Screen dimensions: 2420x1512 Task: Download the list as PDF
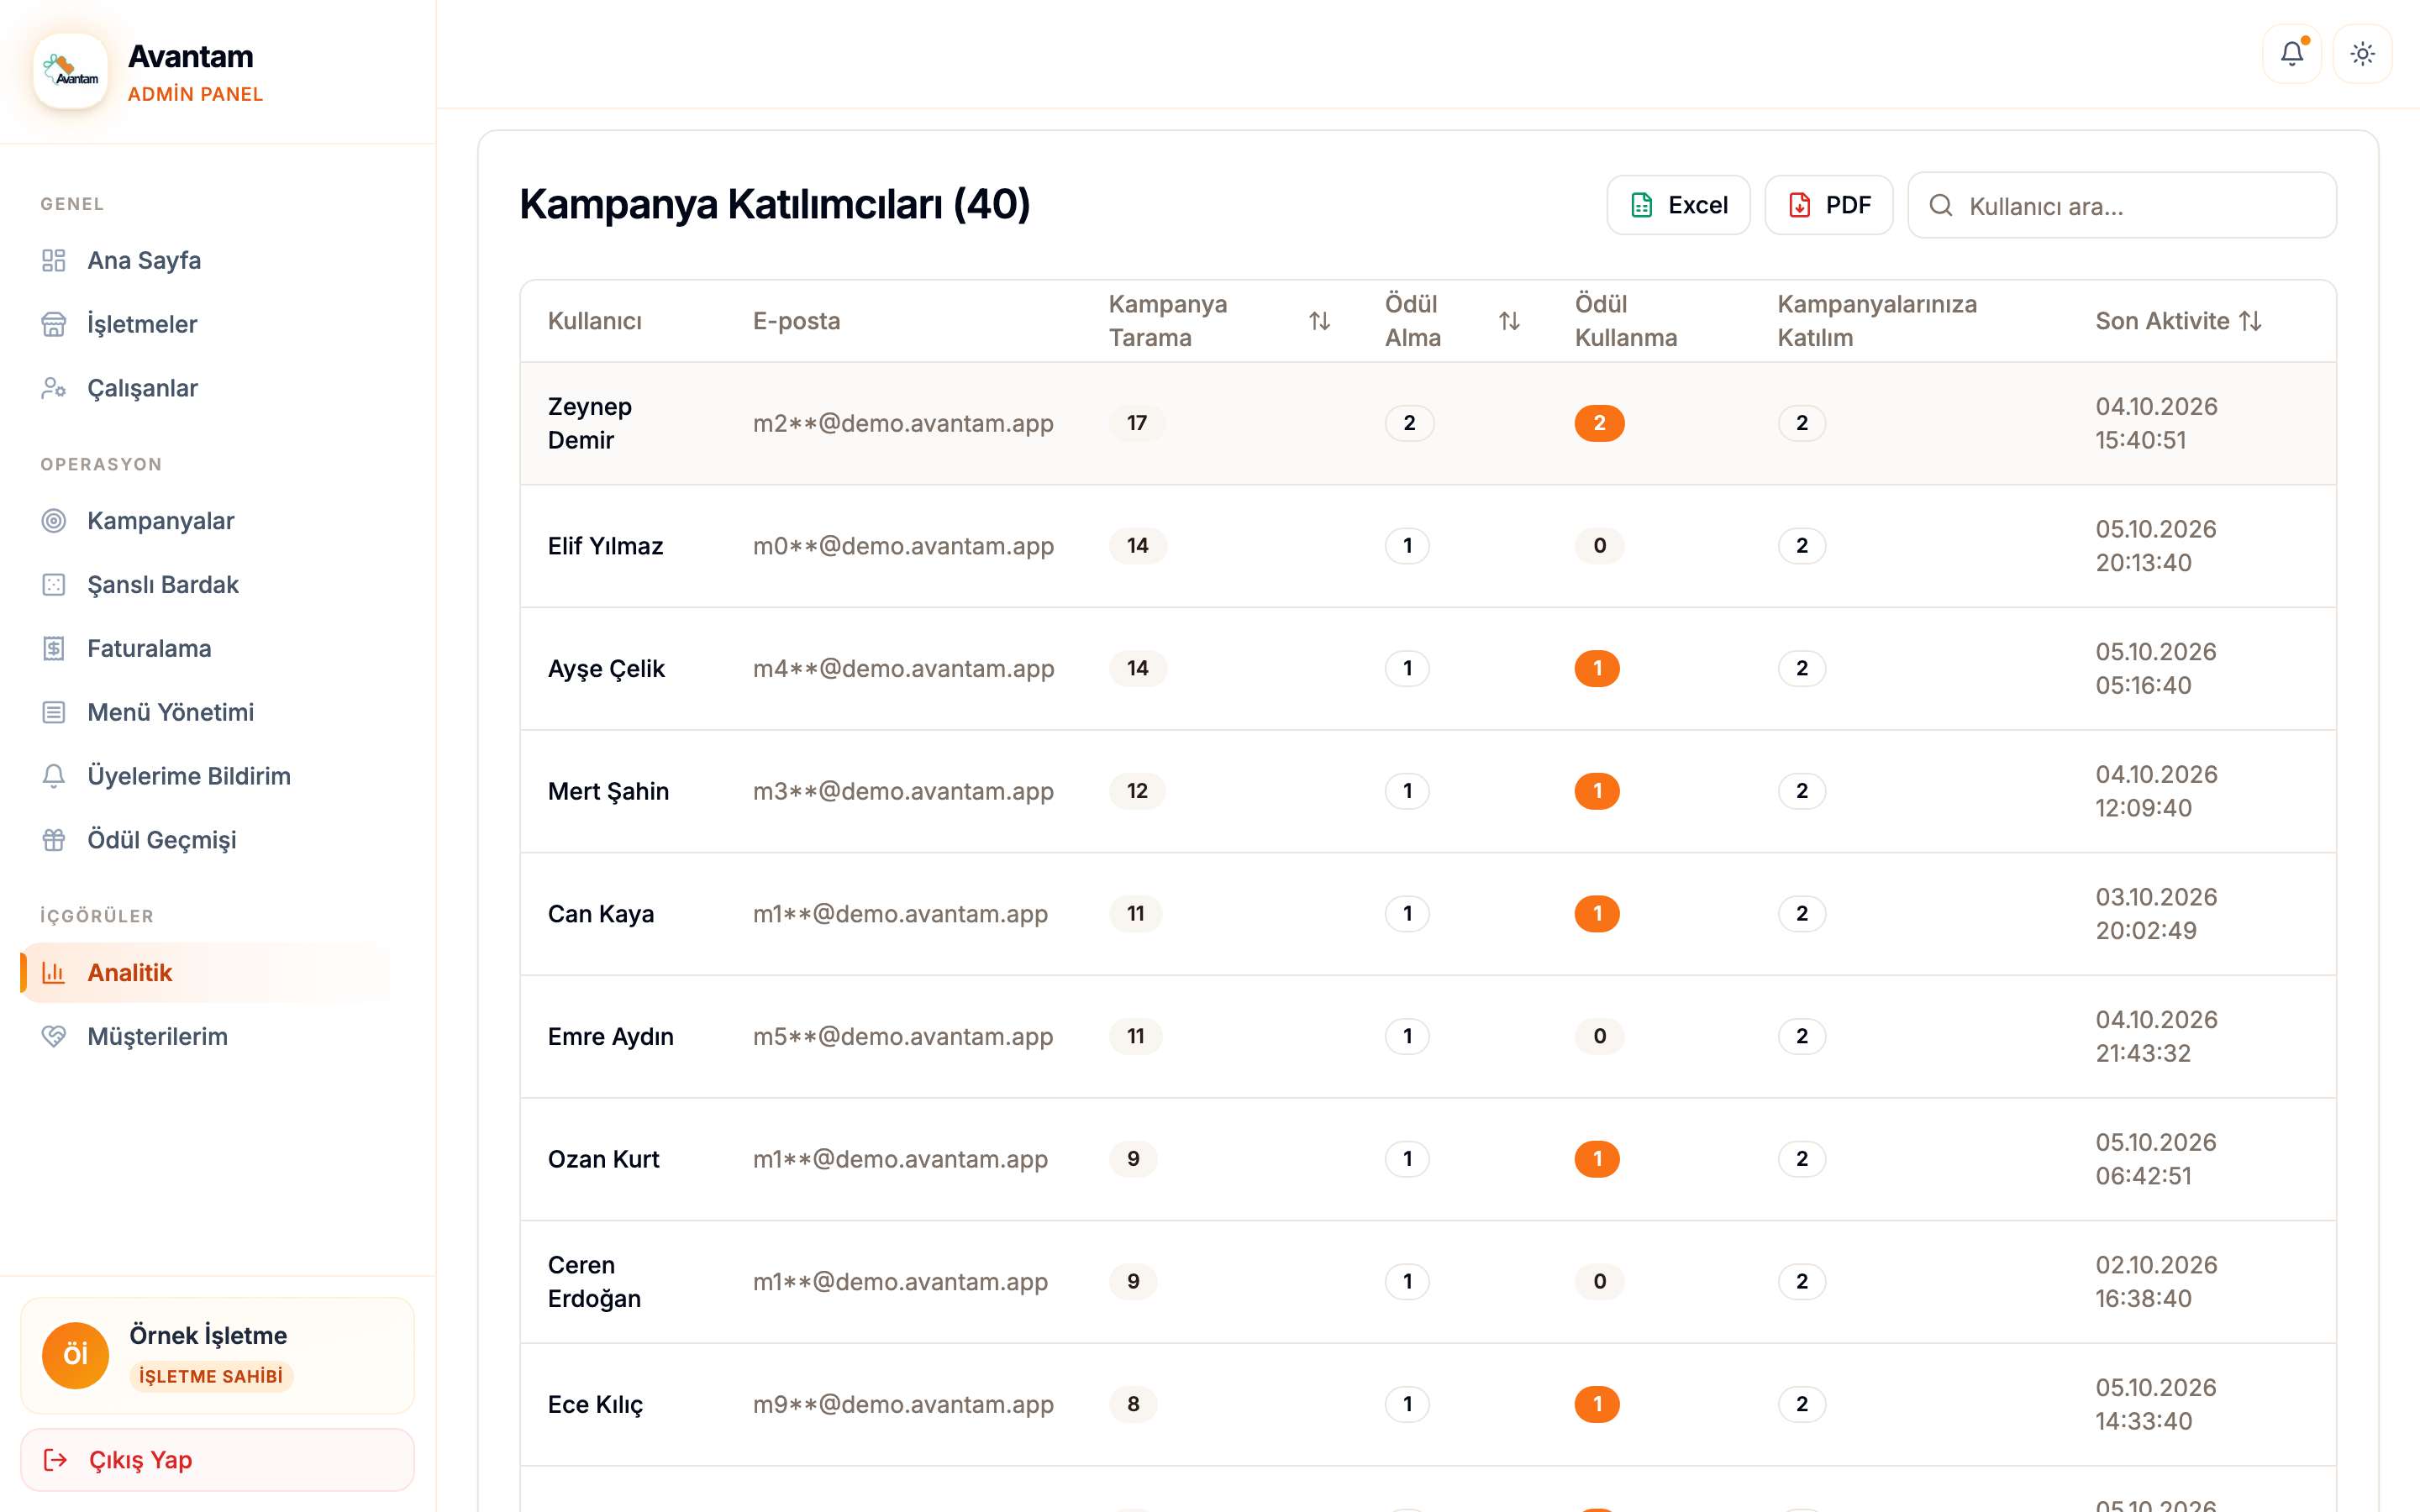tap(1828, 205)
